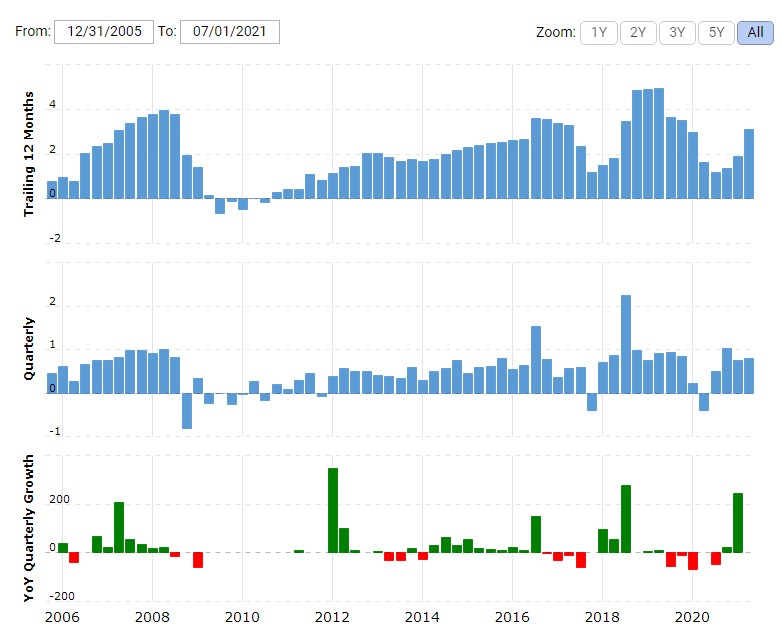The image size is (782, 626).
Task: Click the tall green YoY bar in 2007
Action: tap(119, 527)
